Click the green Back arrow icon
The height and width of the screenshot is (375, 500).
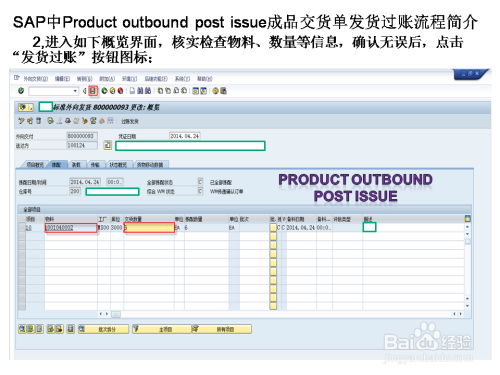(x=104, y=91)
